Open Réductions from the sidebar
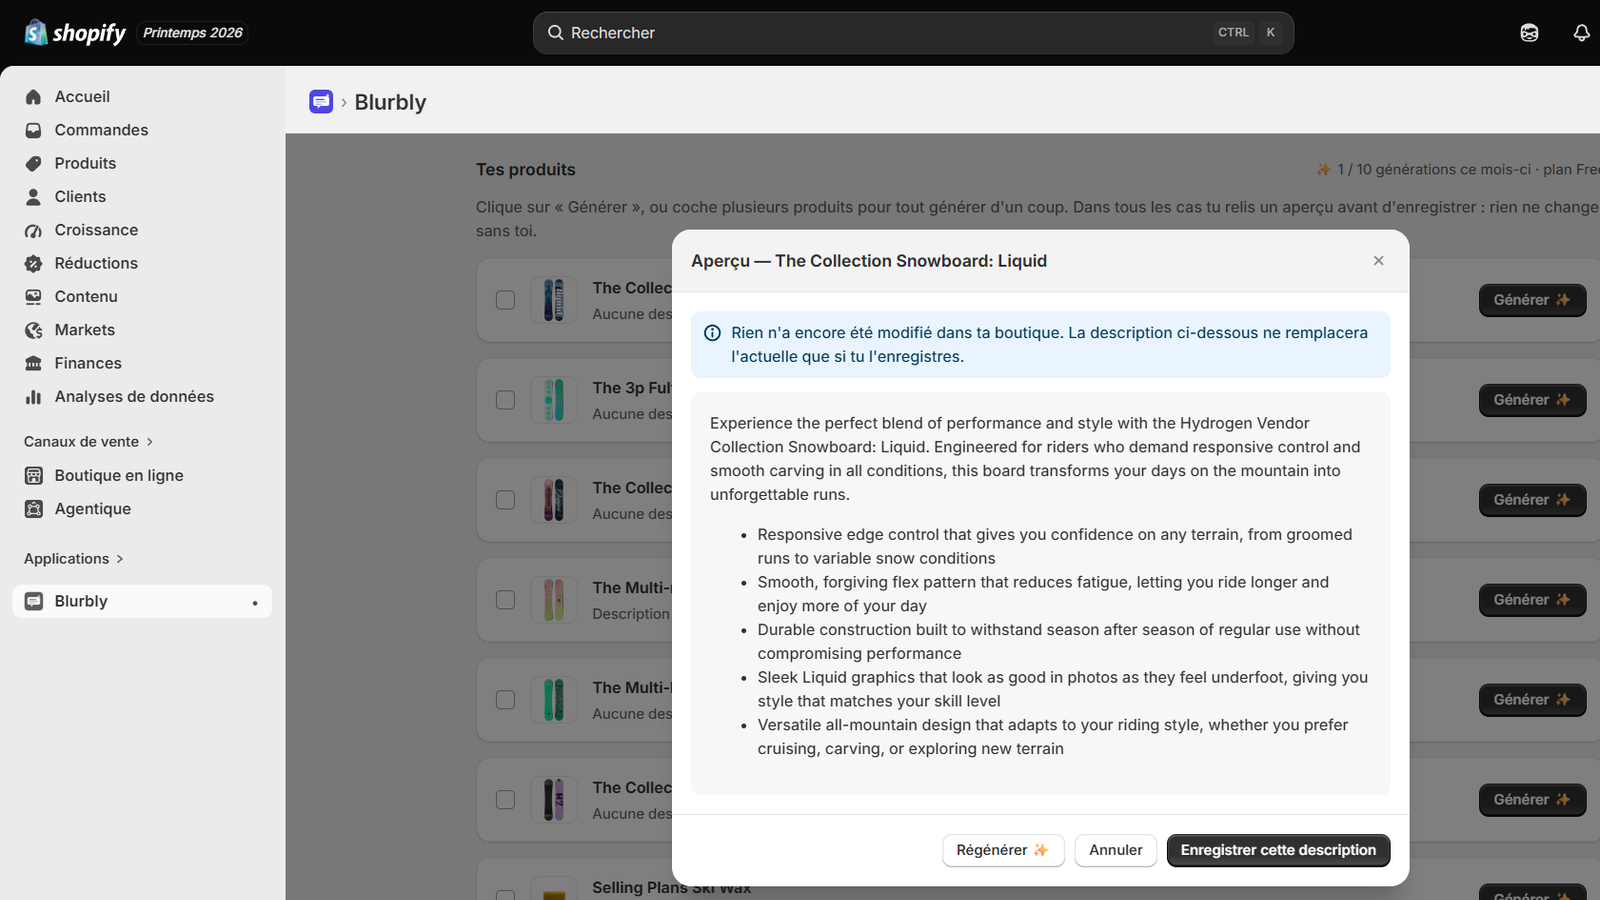This screenshot has width=1600, height=900. coord(142,263)
